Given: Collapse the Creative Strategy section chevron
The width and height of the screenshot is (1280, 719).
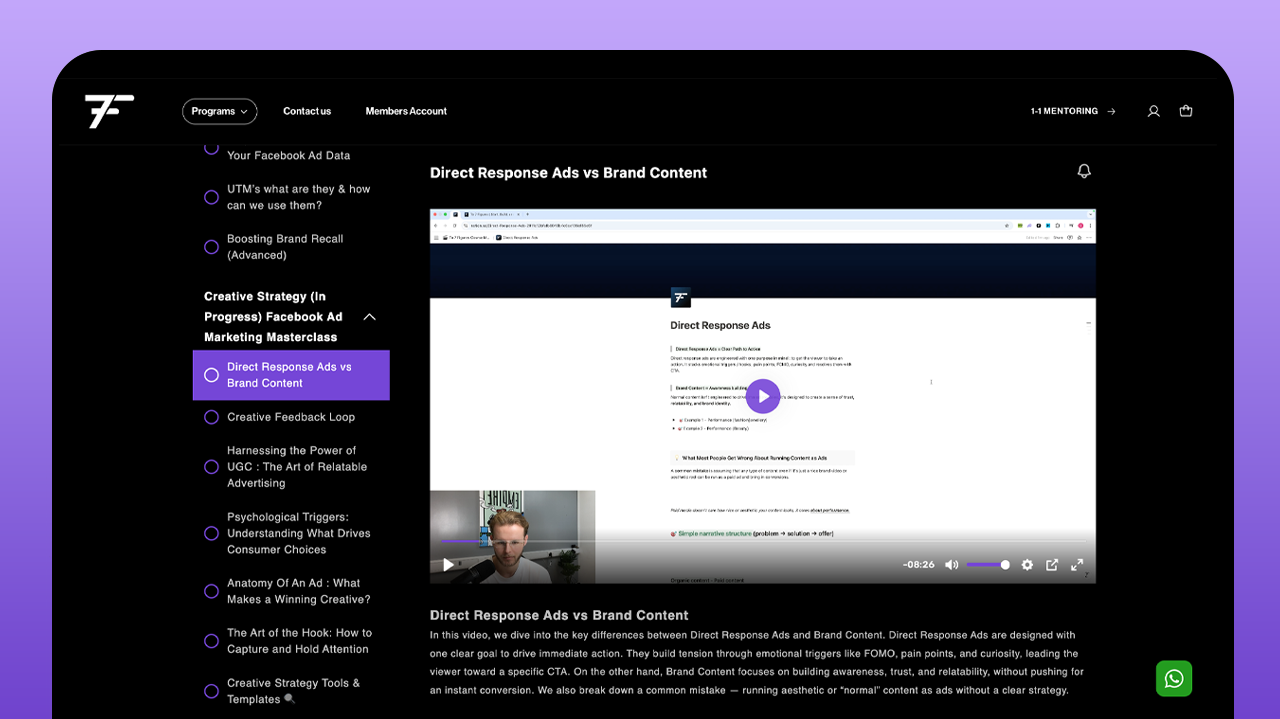Looking at the screenshot, I should (x=369, y=317).
